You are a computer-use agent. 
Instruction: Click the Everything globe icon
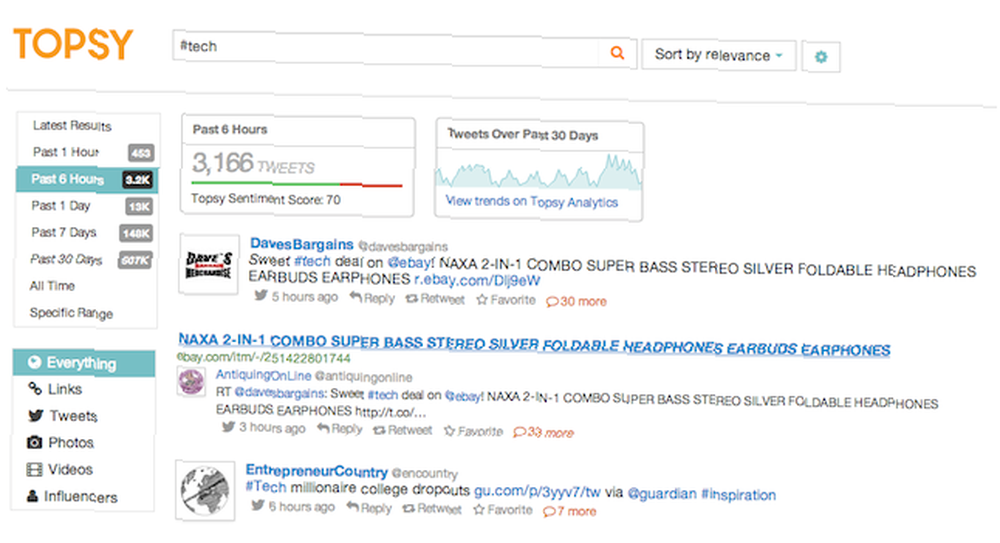34,362
